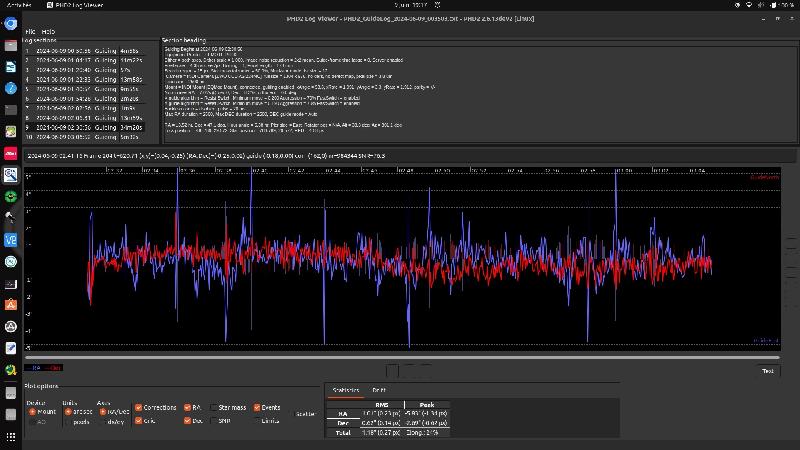Switch to the Drift tab
800x450 pixels.
379,390
